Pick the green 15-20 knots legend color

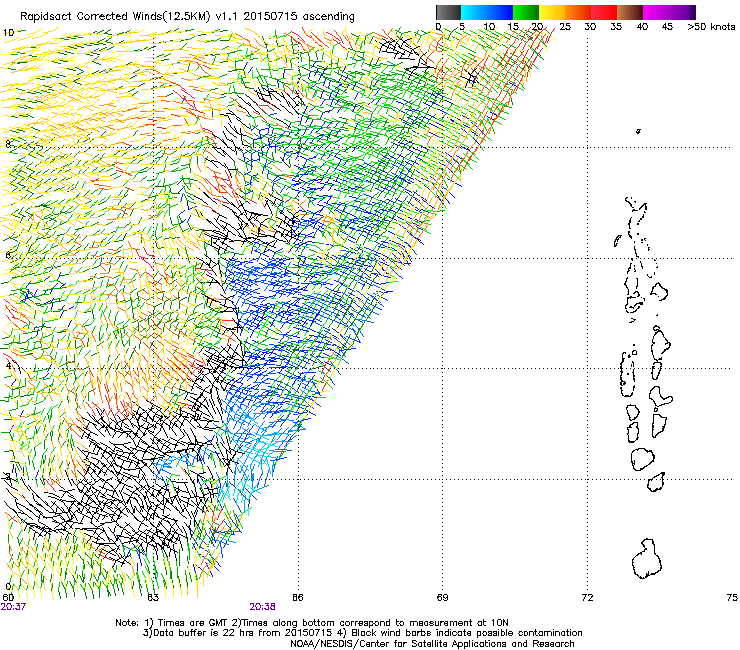(x=526, y=12)
